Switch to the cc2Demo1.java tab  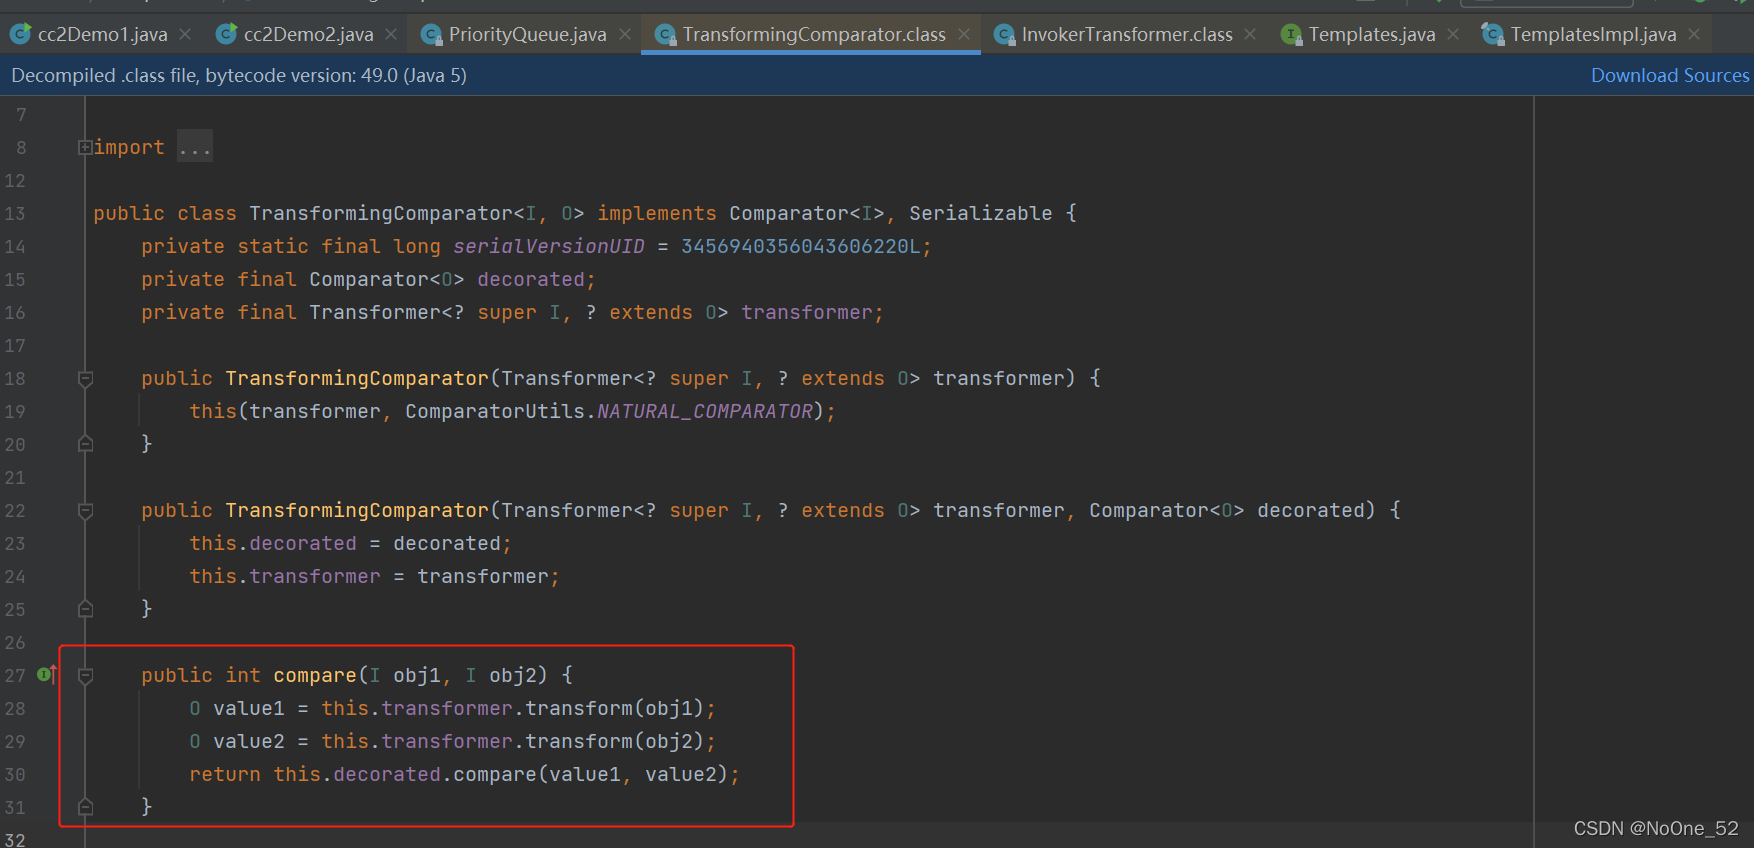click(102, 34)
